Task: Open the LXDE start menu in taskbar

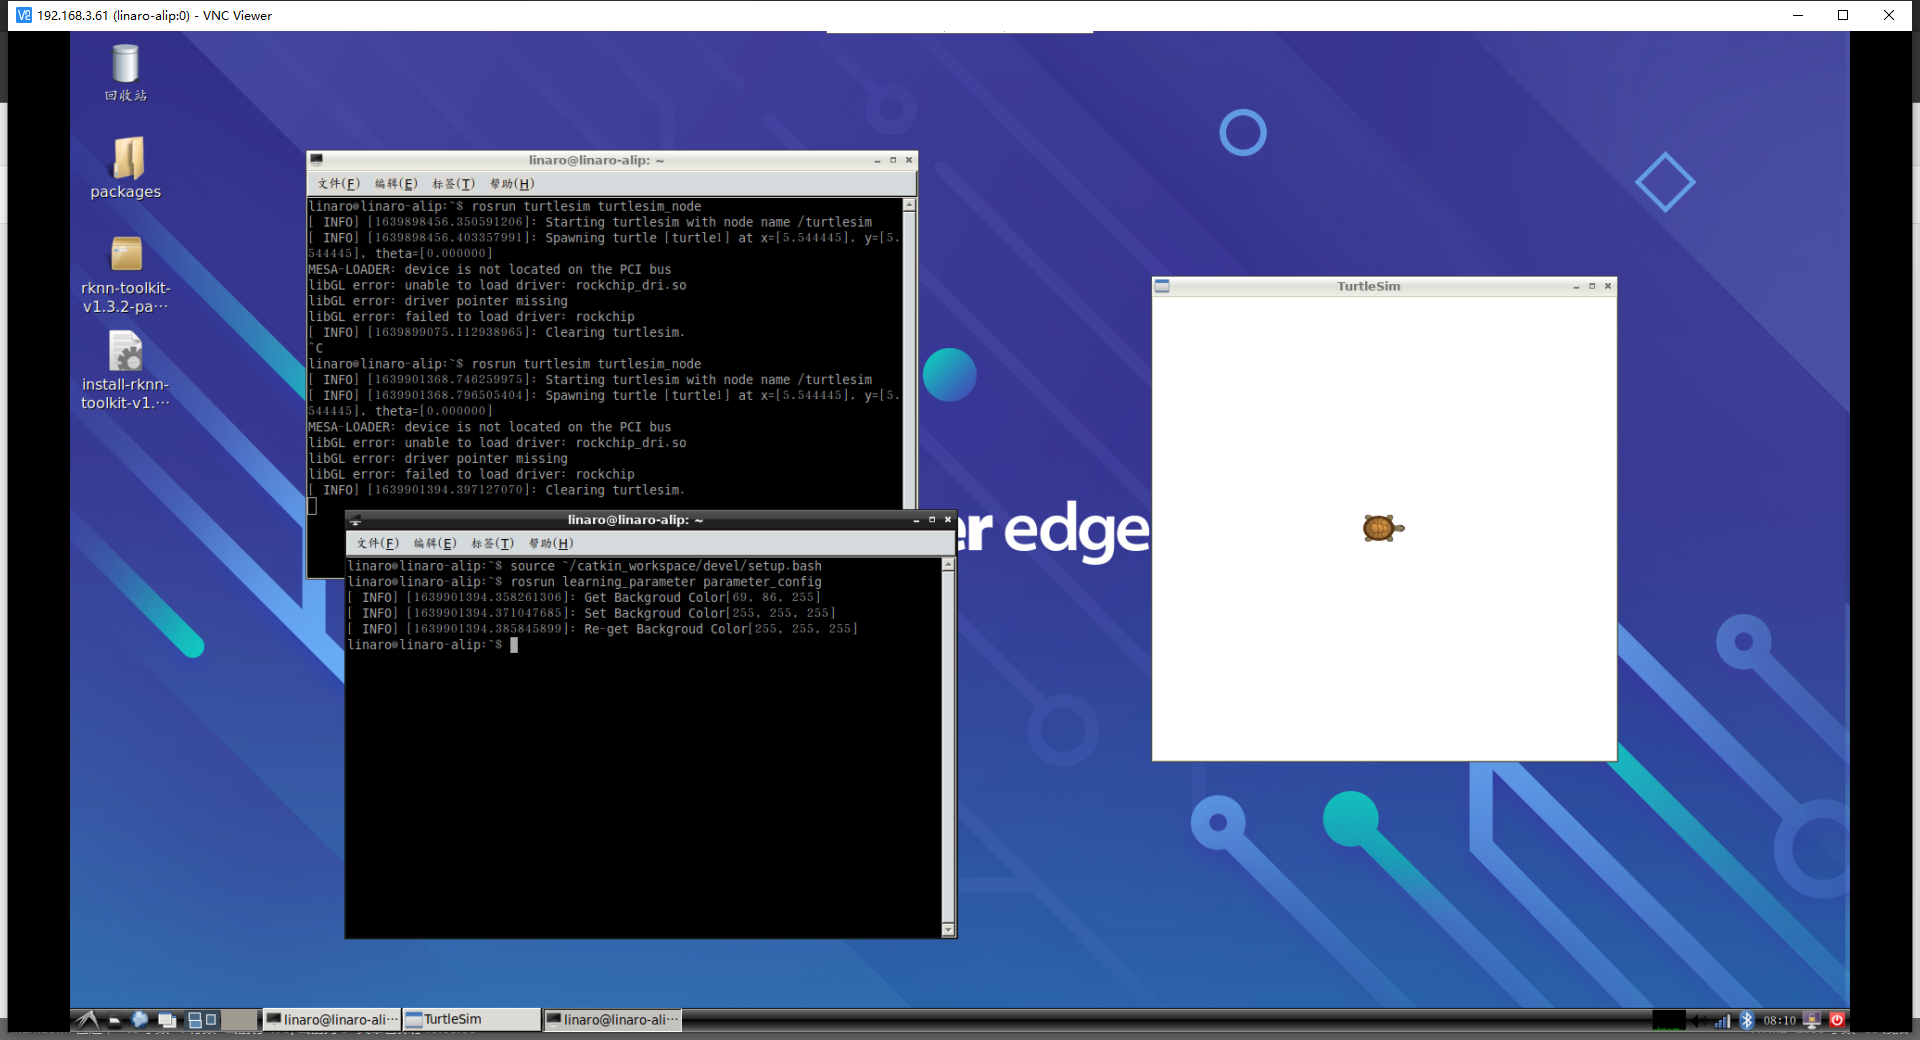Action: [88, 1019]
